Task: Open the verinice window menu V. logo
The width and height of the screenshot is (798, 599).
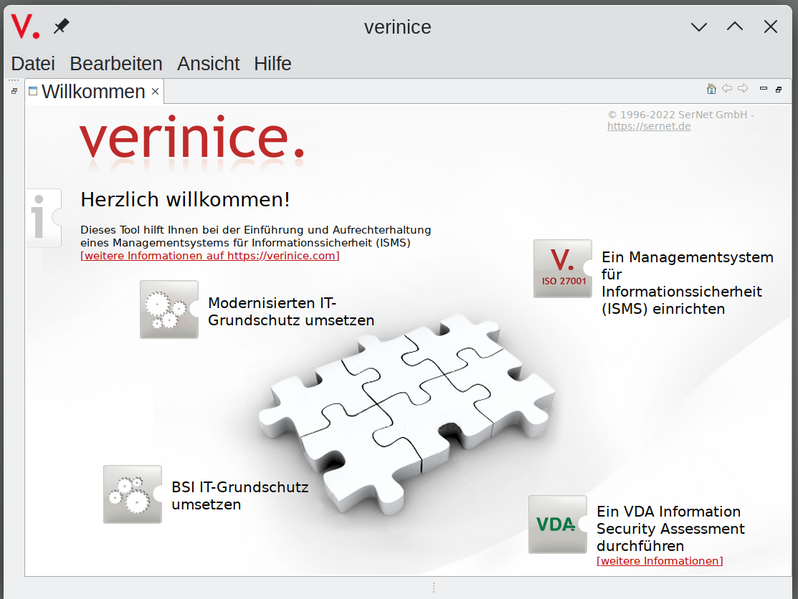Action: tap(25, 26)
